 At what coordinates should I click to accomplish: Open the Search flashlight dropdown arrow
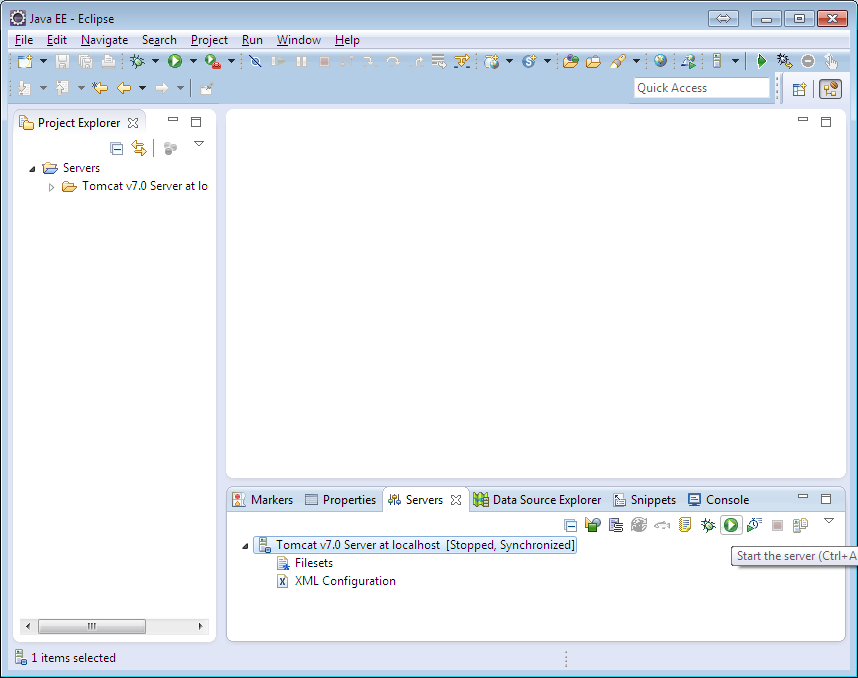pyautogui.click(x=636, y=61)
